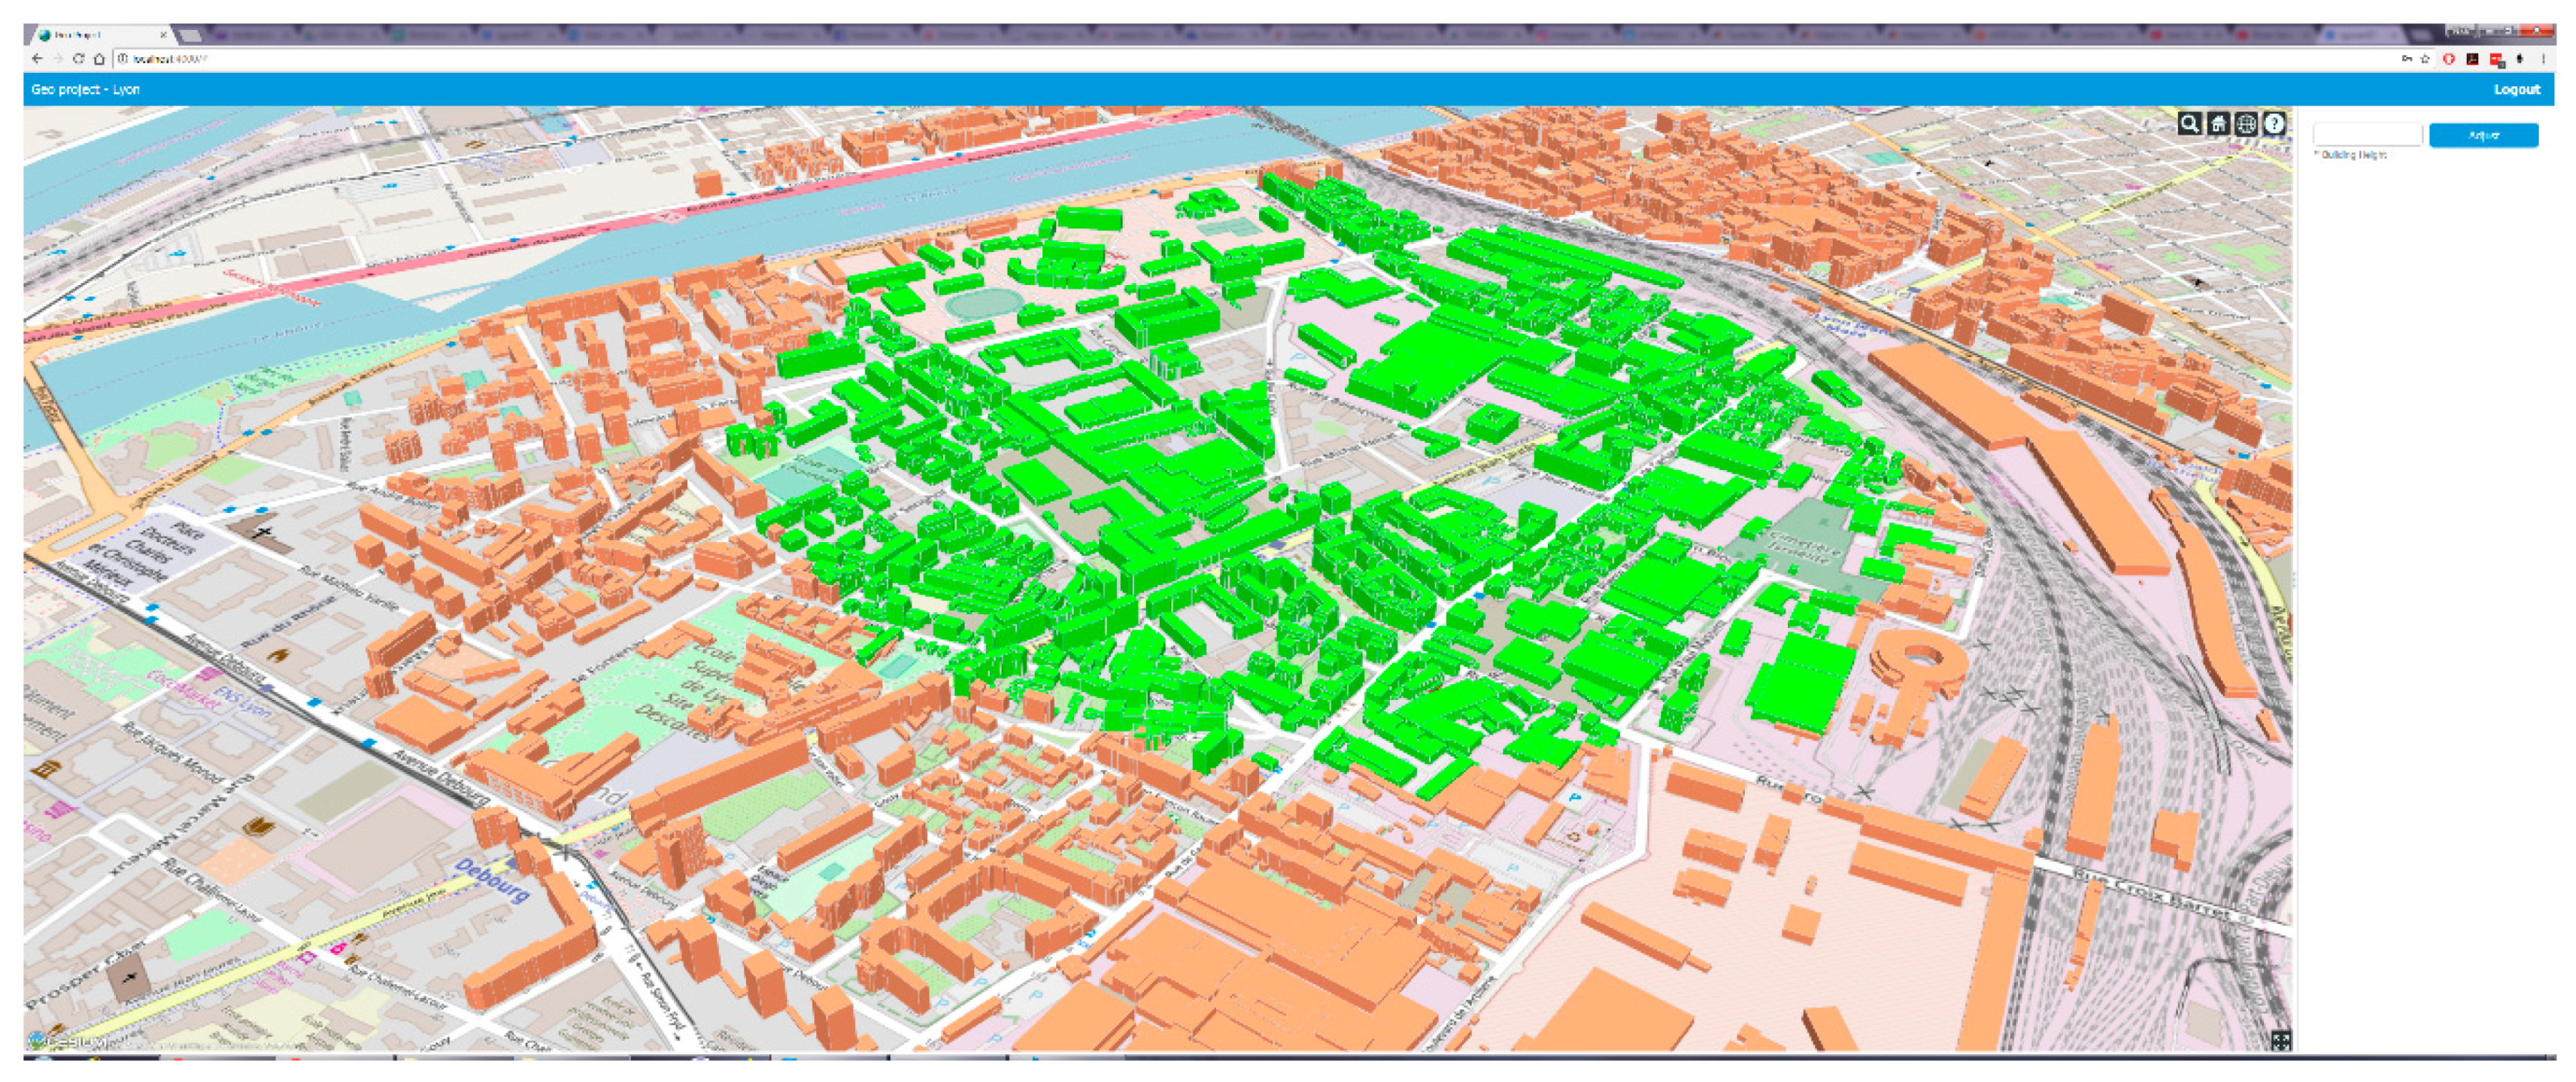Viewport: 2576px width, 1082px height.
Task: Open the globe base layer picker
Action: coord(2246,124)
